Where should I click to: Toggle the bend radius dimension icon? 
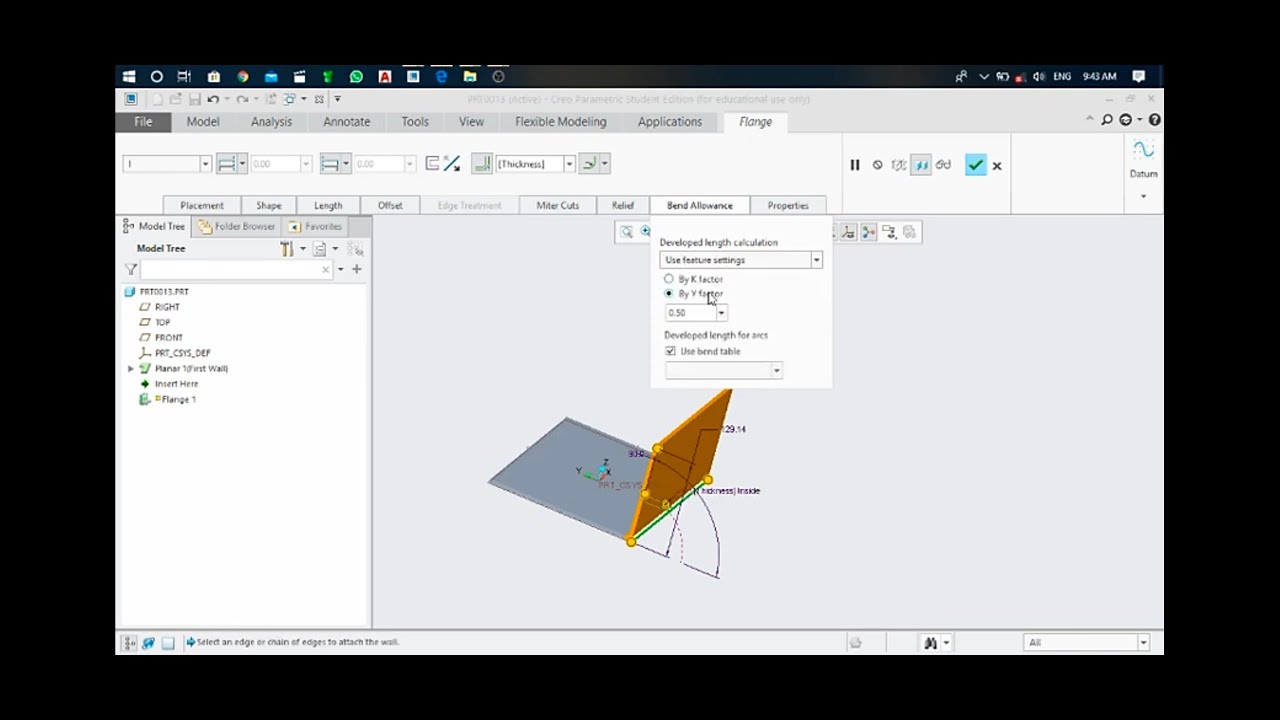click(x=482, y=164)
